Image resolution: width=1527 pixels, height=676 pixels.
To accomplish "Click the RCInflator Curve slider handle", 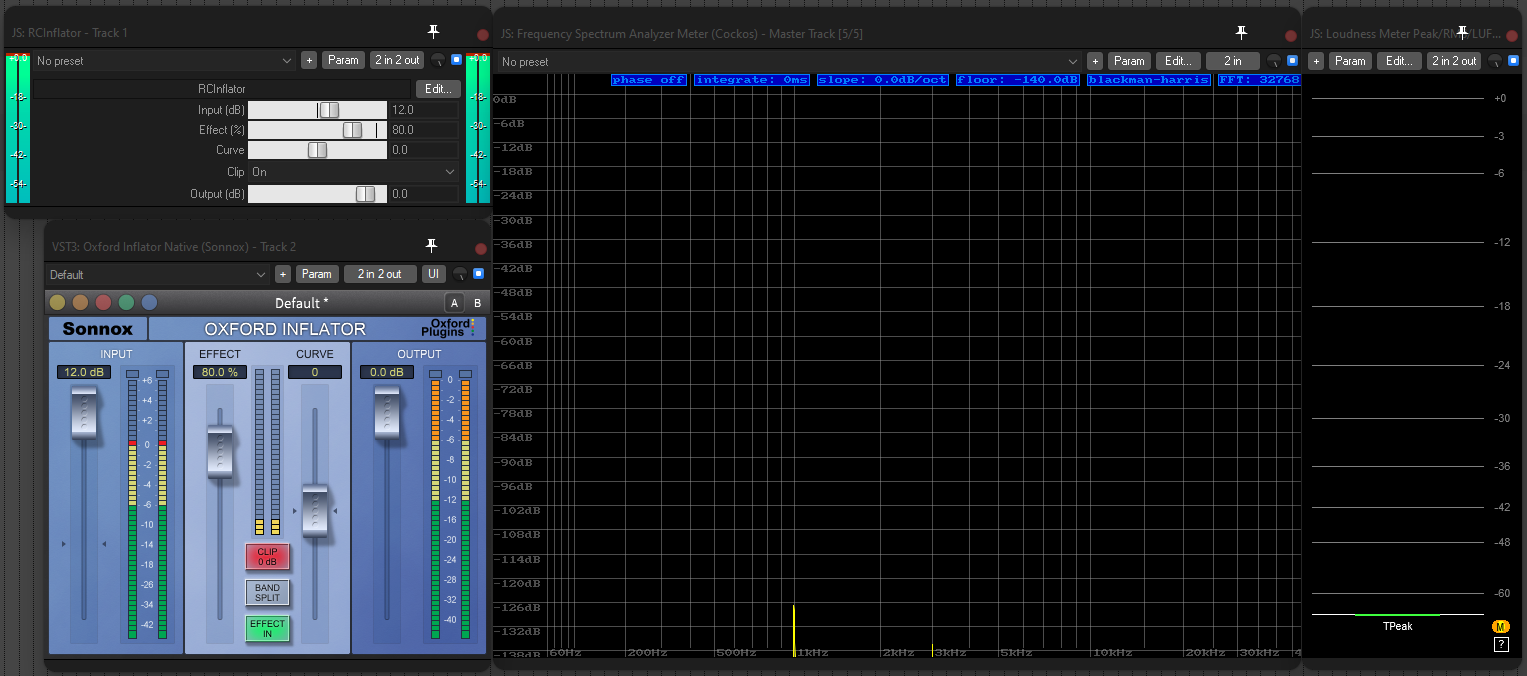I will click(317, 150).
